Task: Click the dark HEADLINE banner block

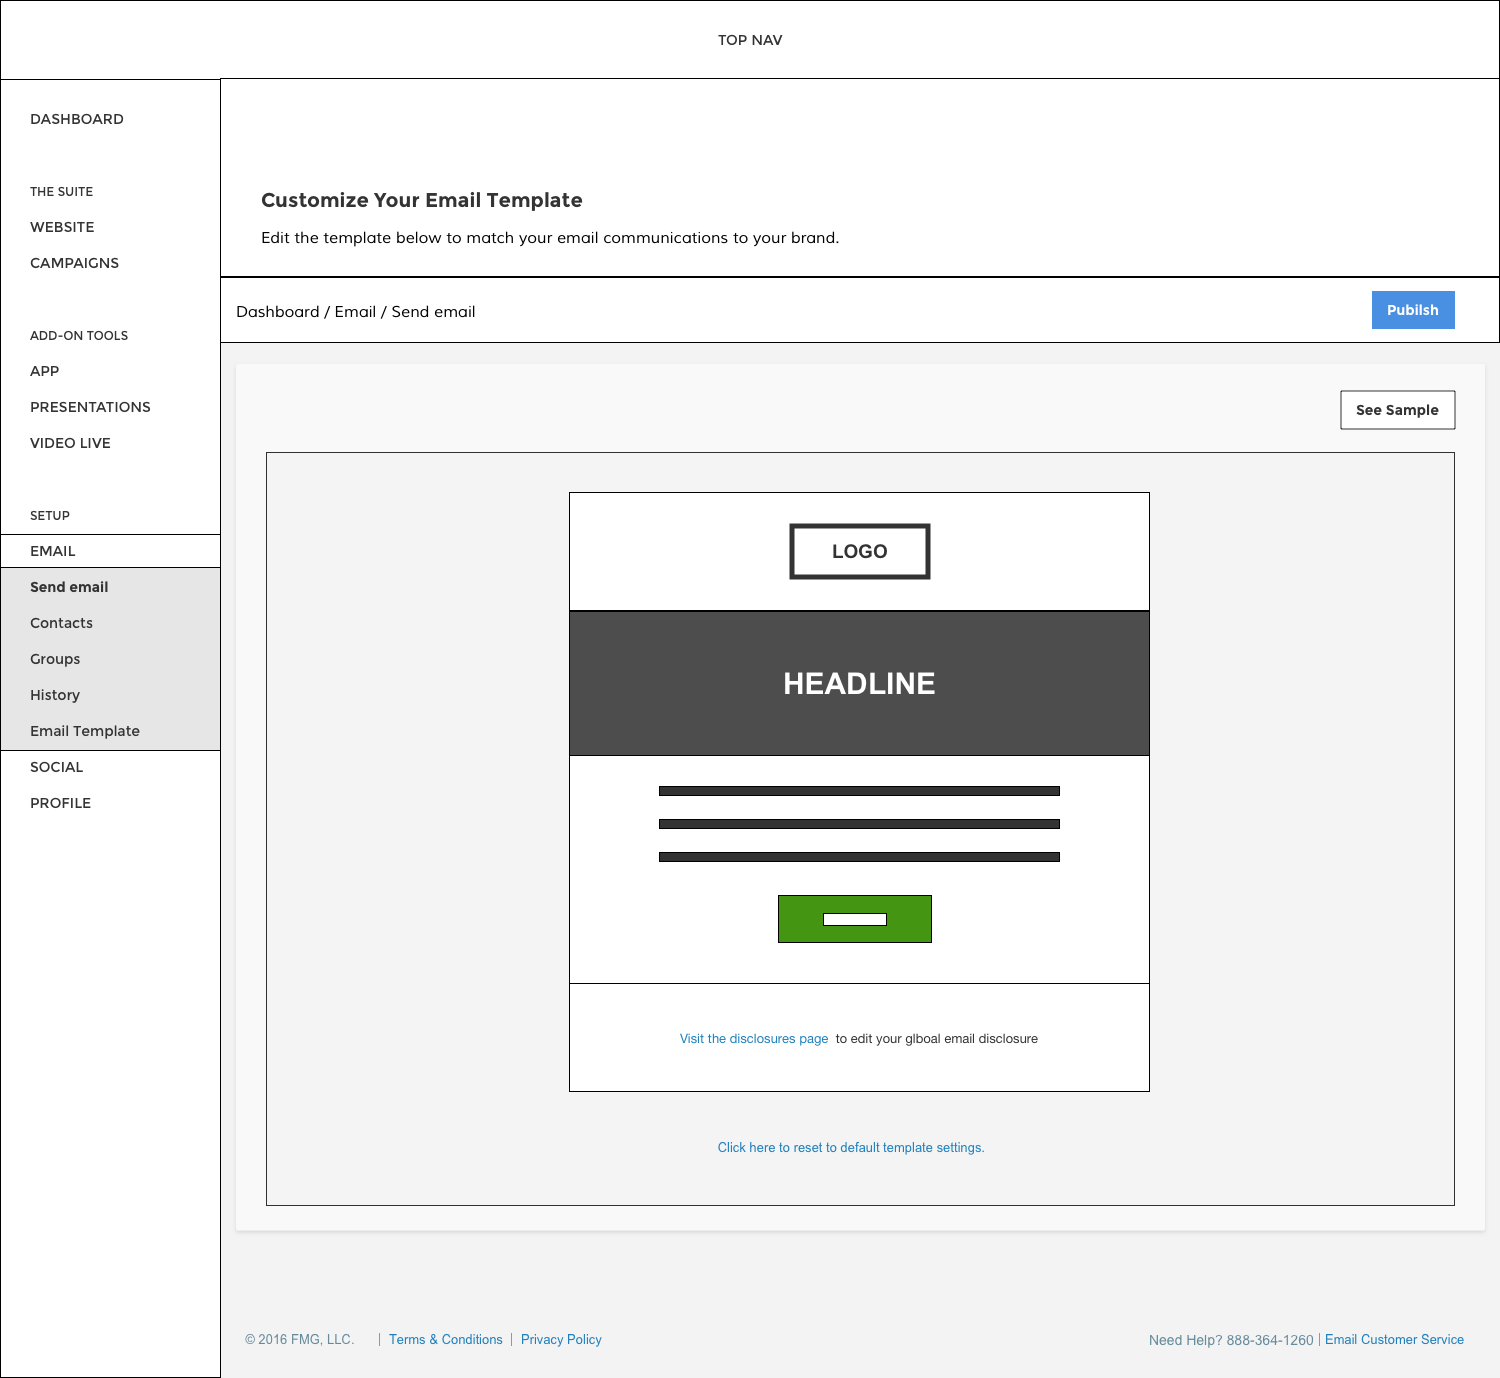Action: pos(859,683)
